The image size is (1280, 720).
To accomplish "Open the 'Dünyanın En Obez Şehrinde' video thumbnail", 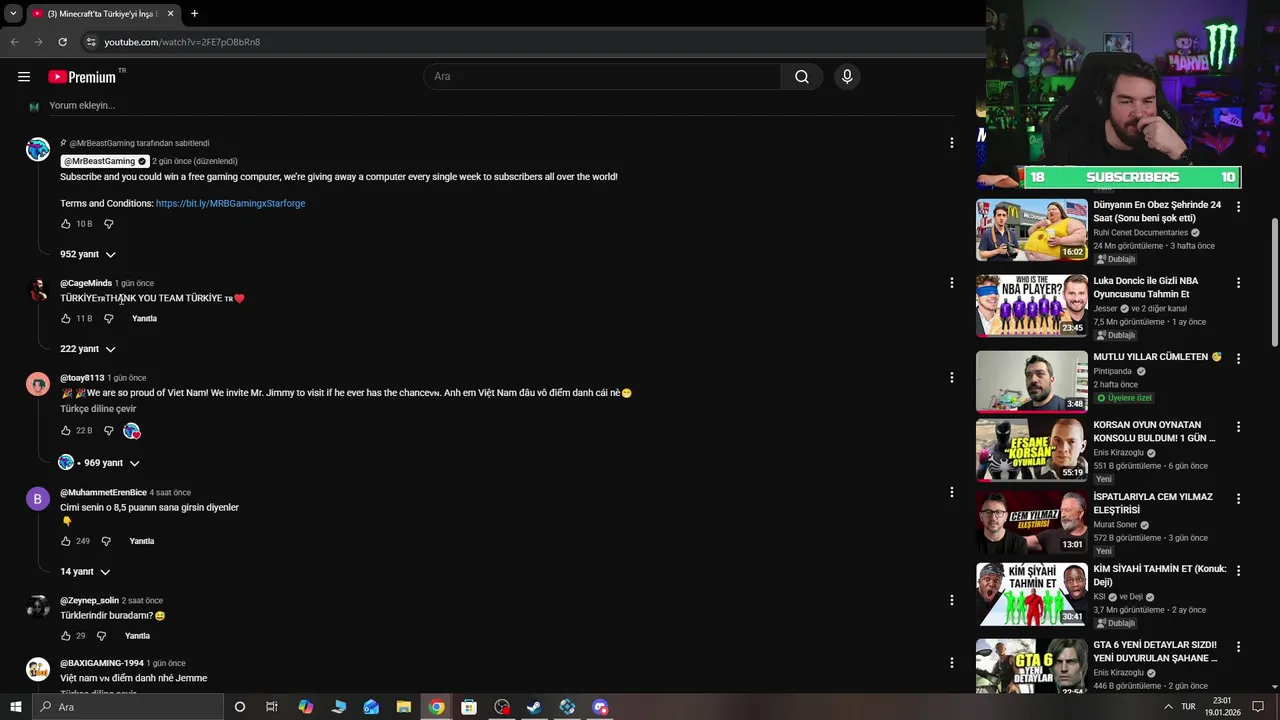I will [1032, 229].
